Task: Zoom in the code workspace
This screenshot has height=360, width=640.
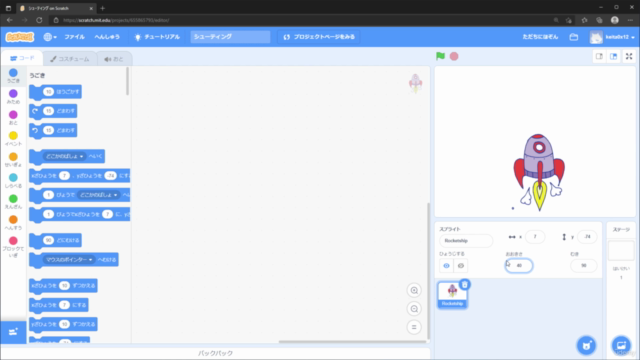Action: (x=414, y=291)
